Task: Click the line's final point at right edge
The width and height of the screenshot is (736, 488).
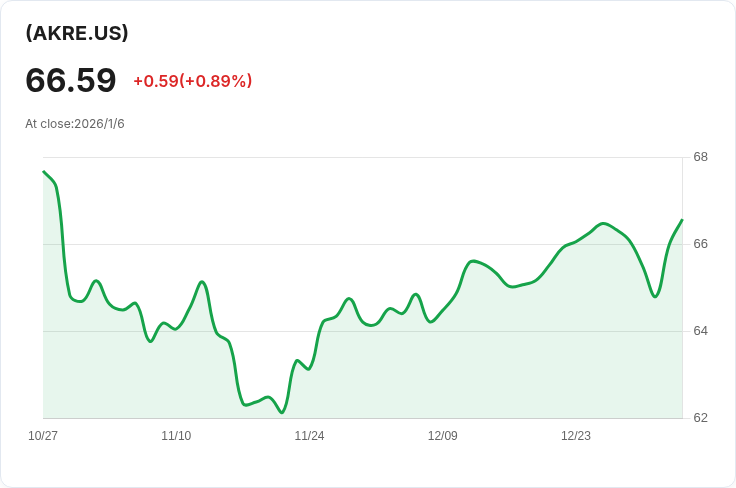Action: click(x=681, y=220)
